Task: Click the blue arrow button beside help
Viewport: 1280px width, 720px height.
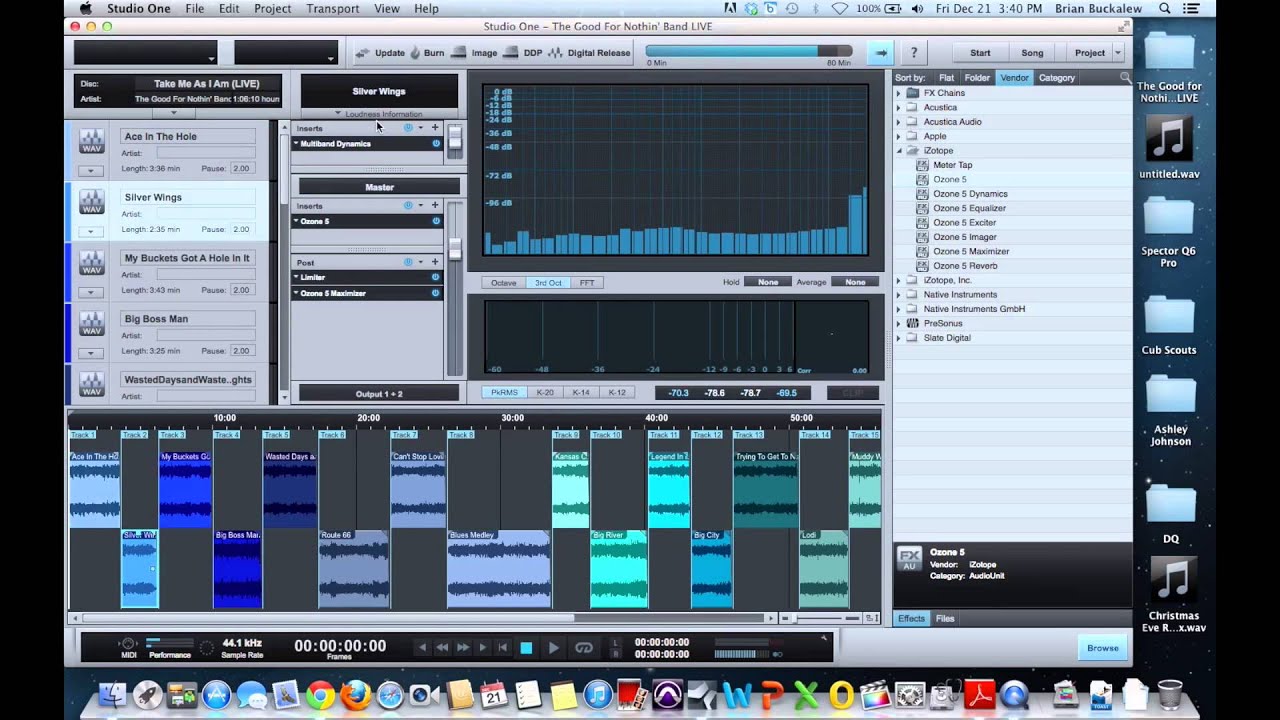Action: pyautogui.click(x=880, y=53)
